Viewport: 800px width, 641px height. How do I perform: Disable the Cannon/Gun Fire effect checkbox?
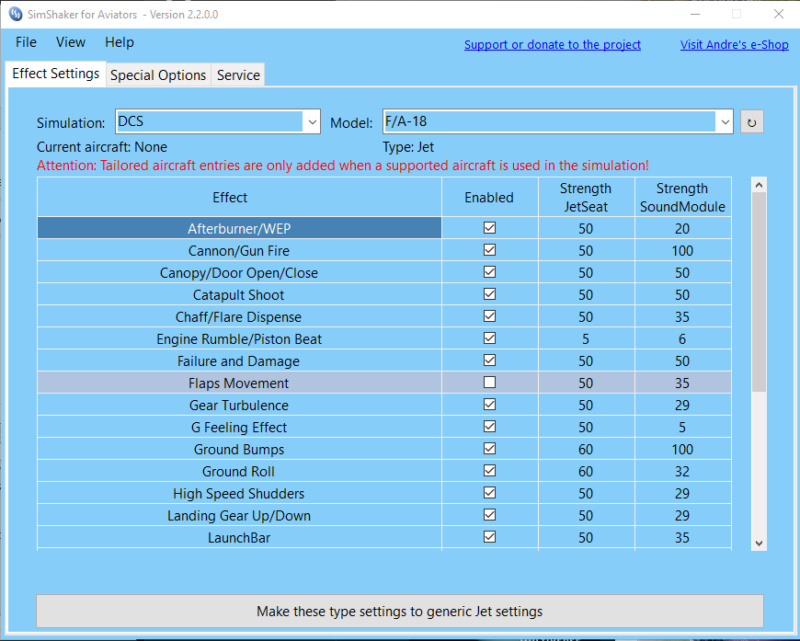489,250
